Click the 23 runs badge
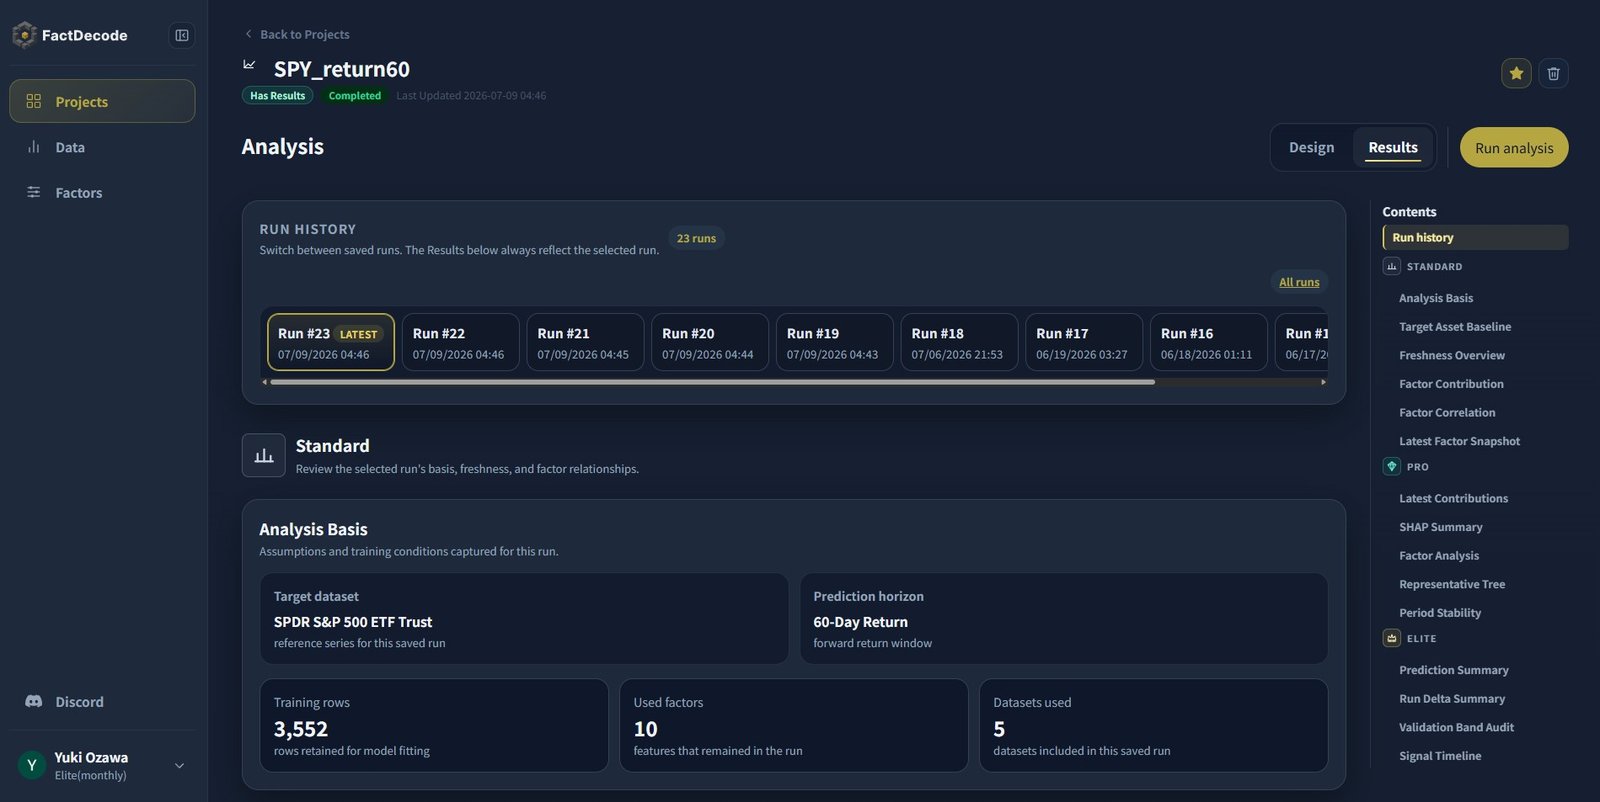The height and width of the screenshot is (802, 1600). pyautogui.click(x=696, y=238)
